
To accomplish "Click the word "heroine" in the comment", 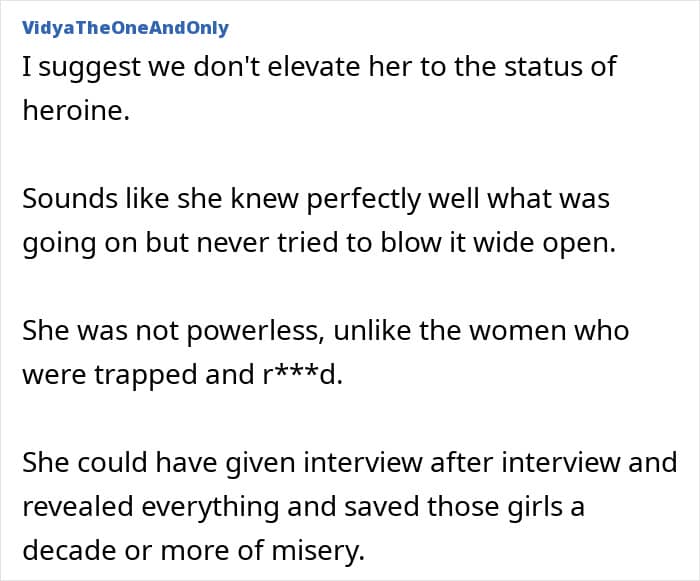I will coord(74,111).
